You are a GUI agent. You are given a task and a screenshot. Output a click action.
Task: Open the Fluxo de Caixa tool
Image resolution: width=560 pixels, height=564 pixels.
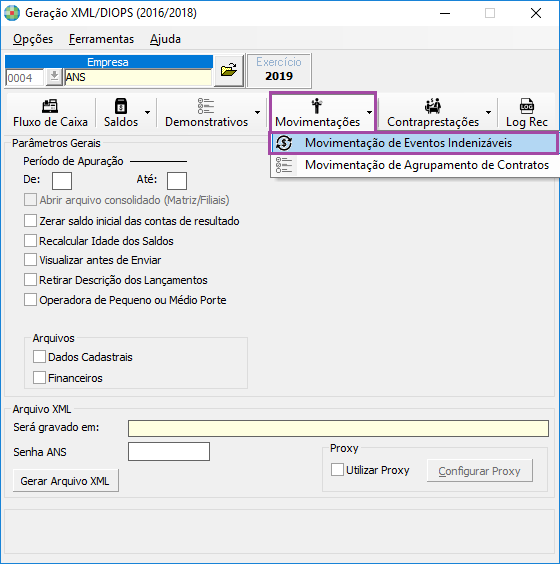[50, 113]
